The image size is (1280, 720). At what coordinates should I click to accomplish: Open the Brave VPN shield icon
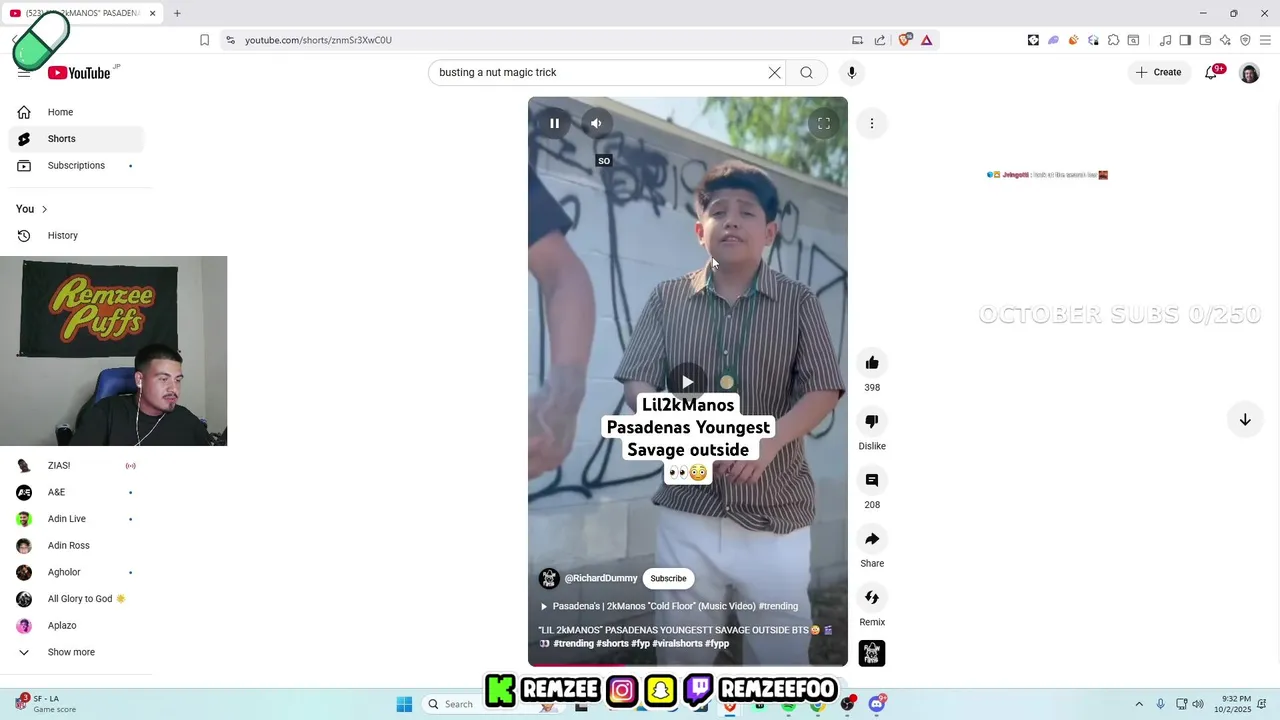(1245, 40)
